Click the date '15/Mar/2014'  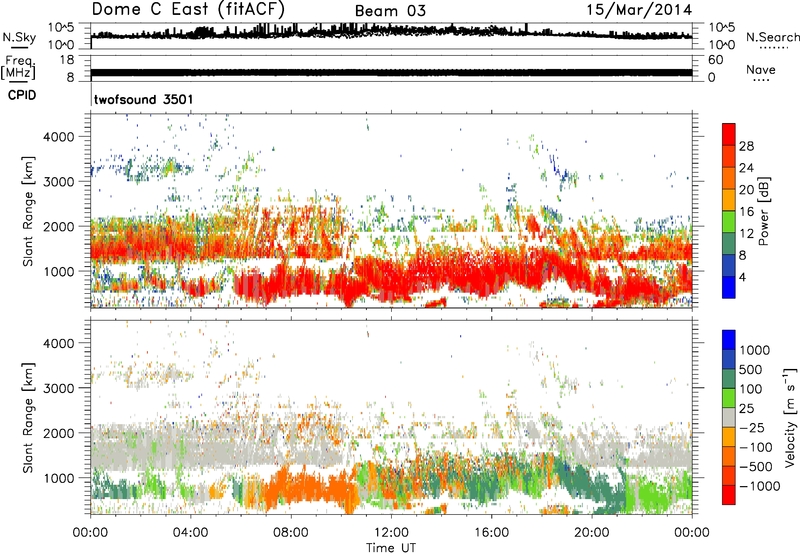(639, 10)
